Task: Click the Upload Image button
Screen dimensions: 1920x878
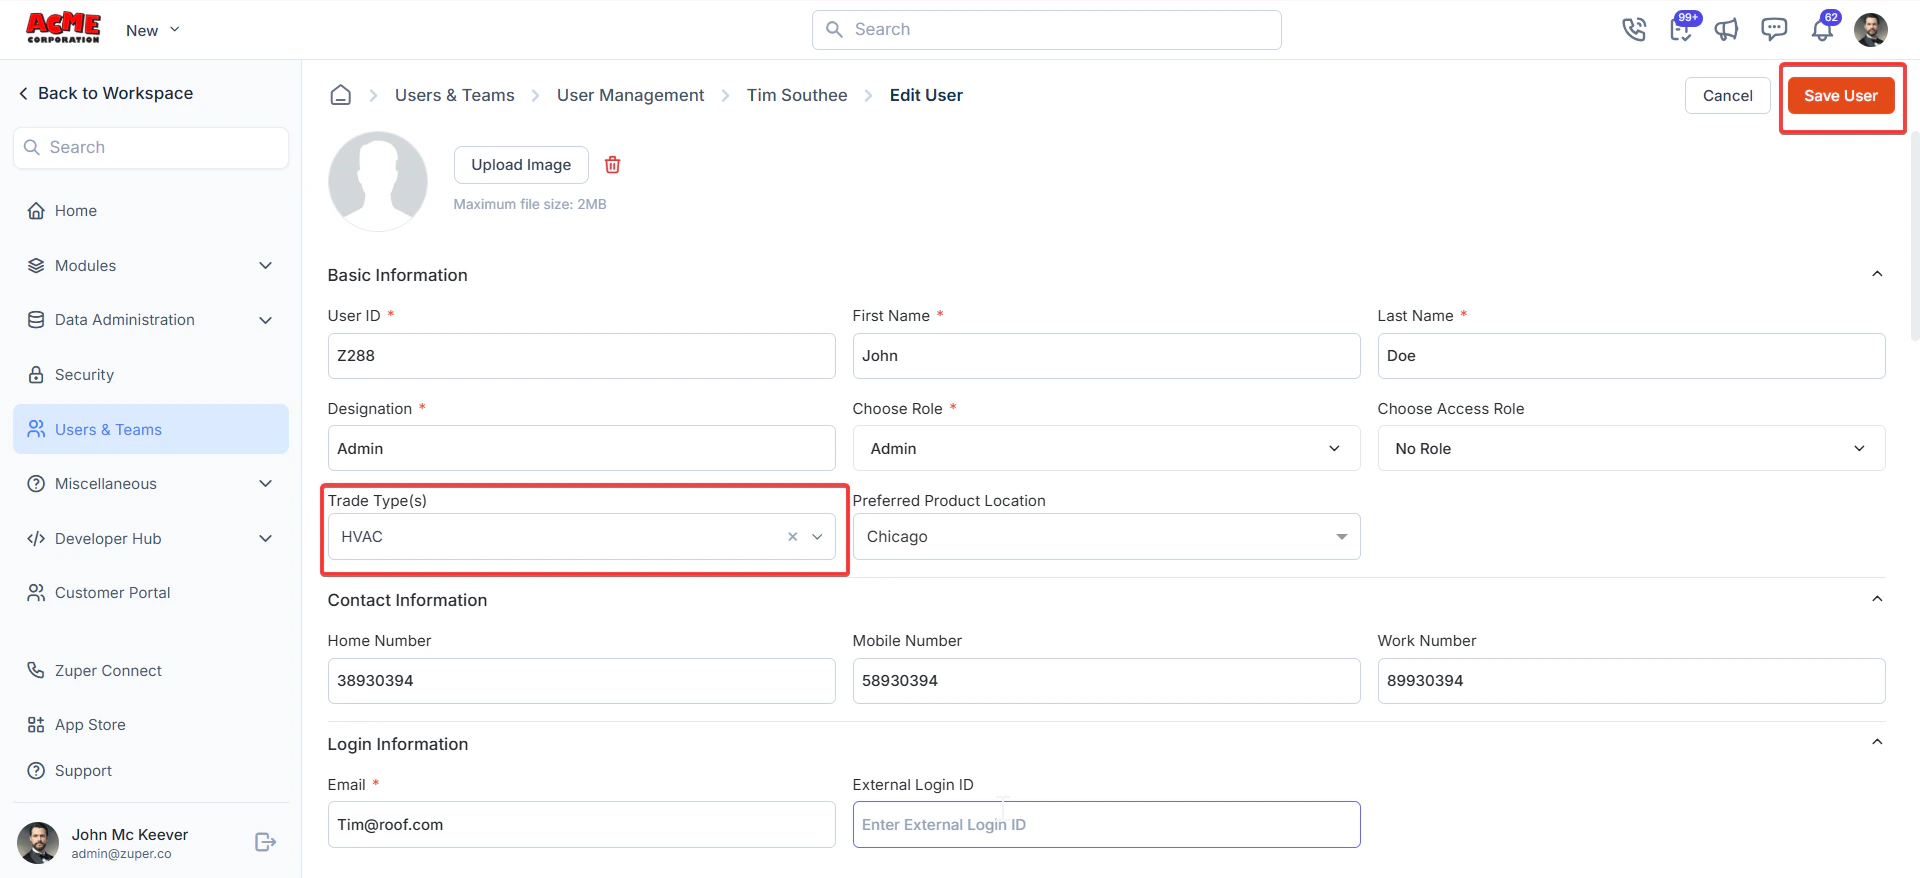Action: [521, 165]
